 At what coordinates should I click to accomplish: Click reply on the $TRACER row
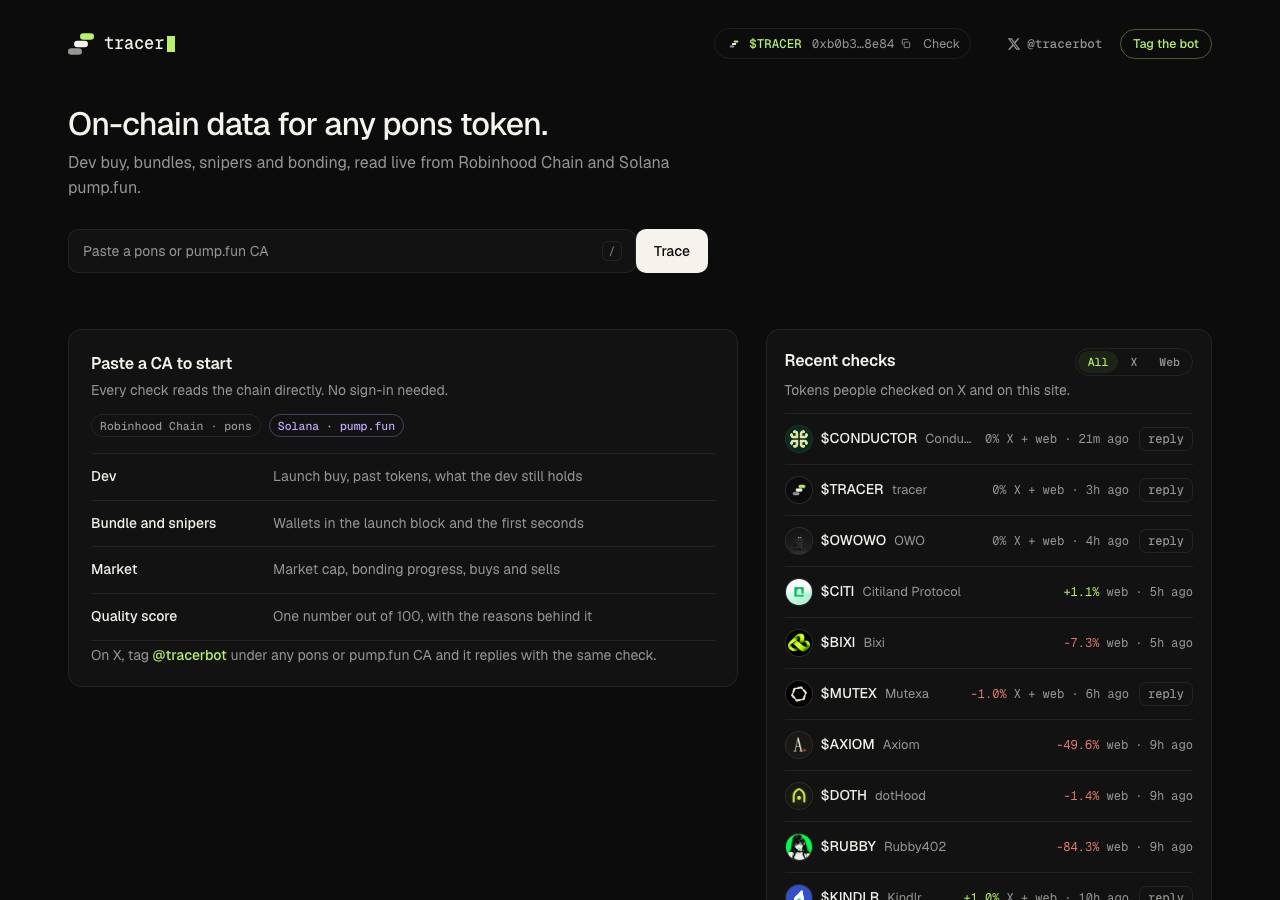pos(1166,490)
